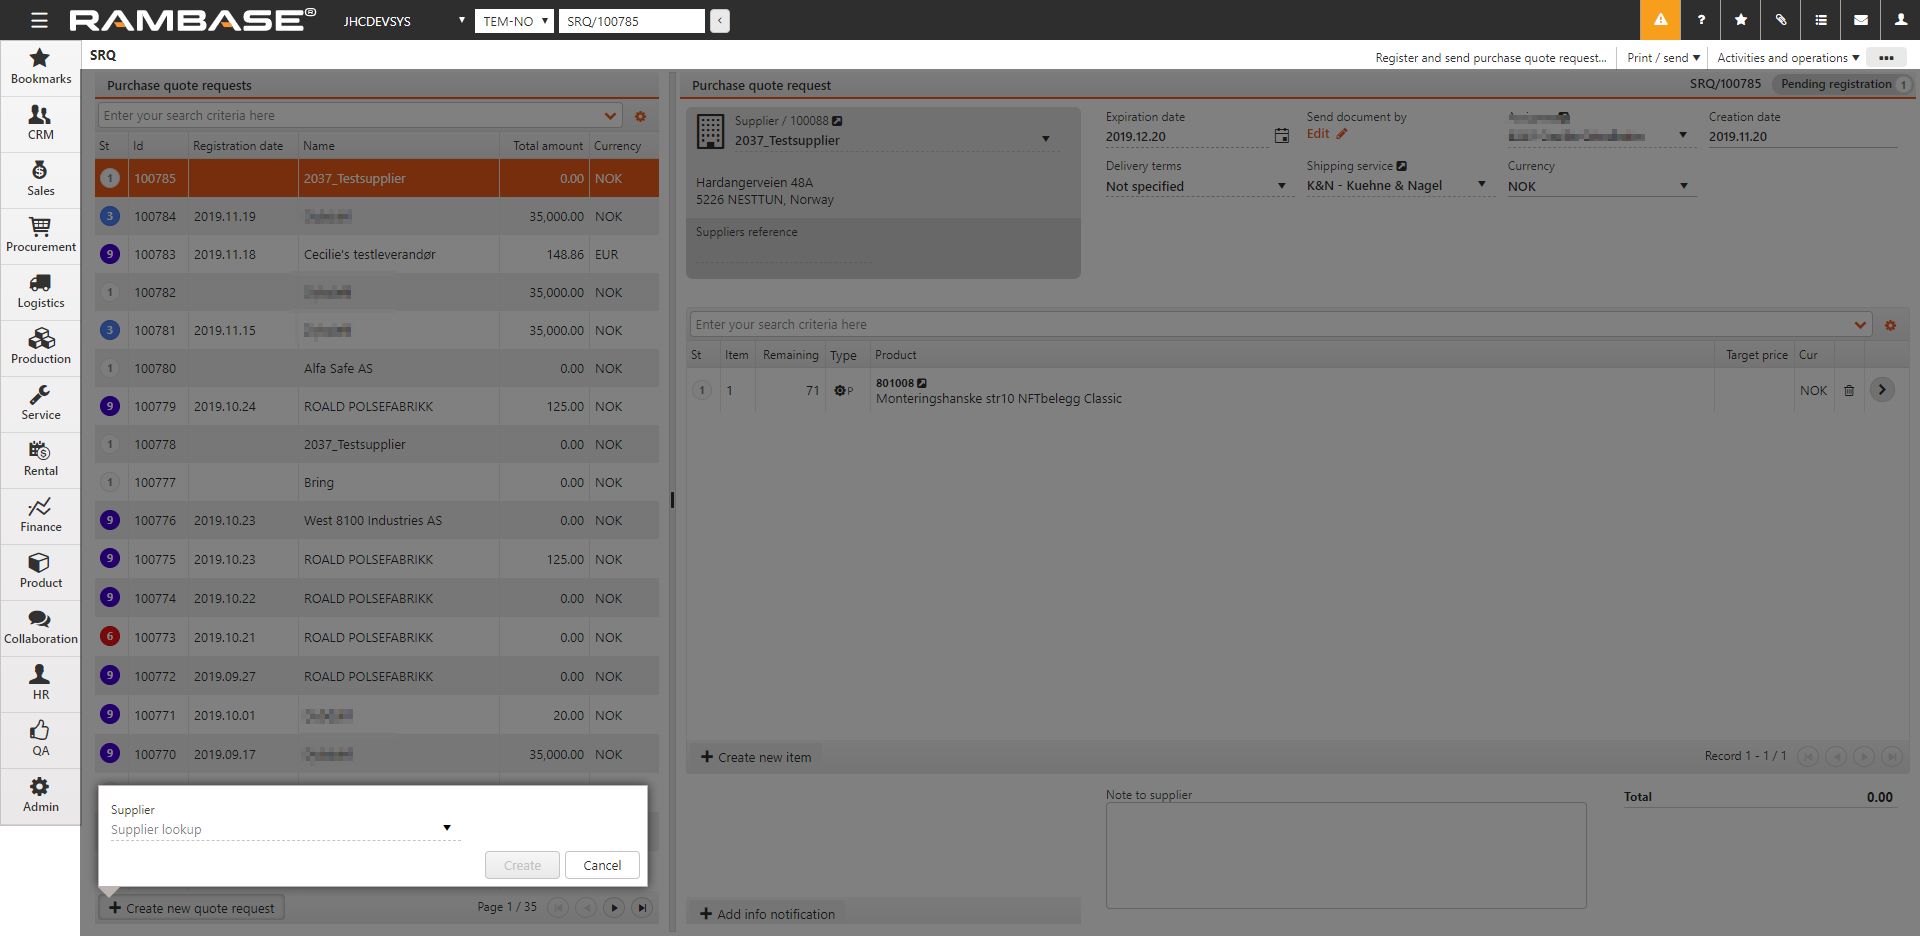1920x937 pixels.
Task: Click Edit link under Send document by
Action: [1318, 134]
